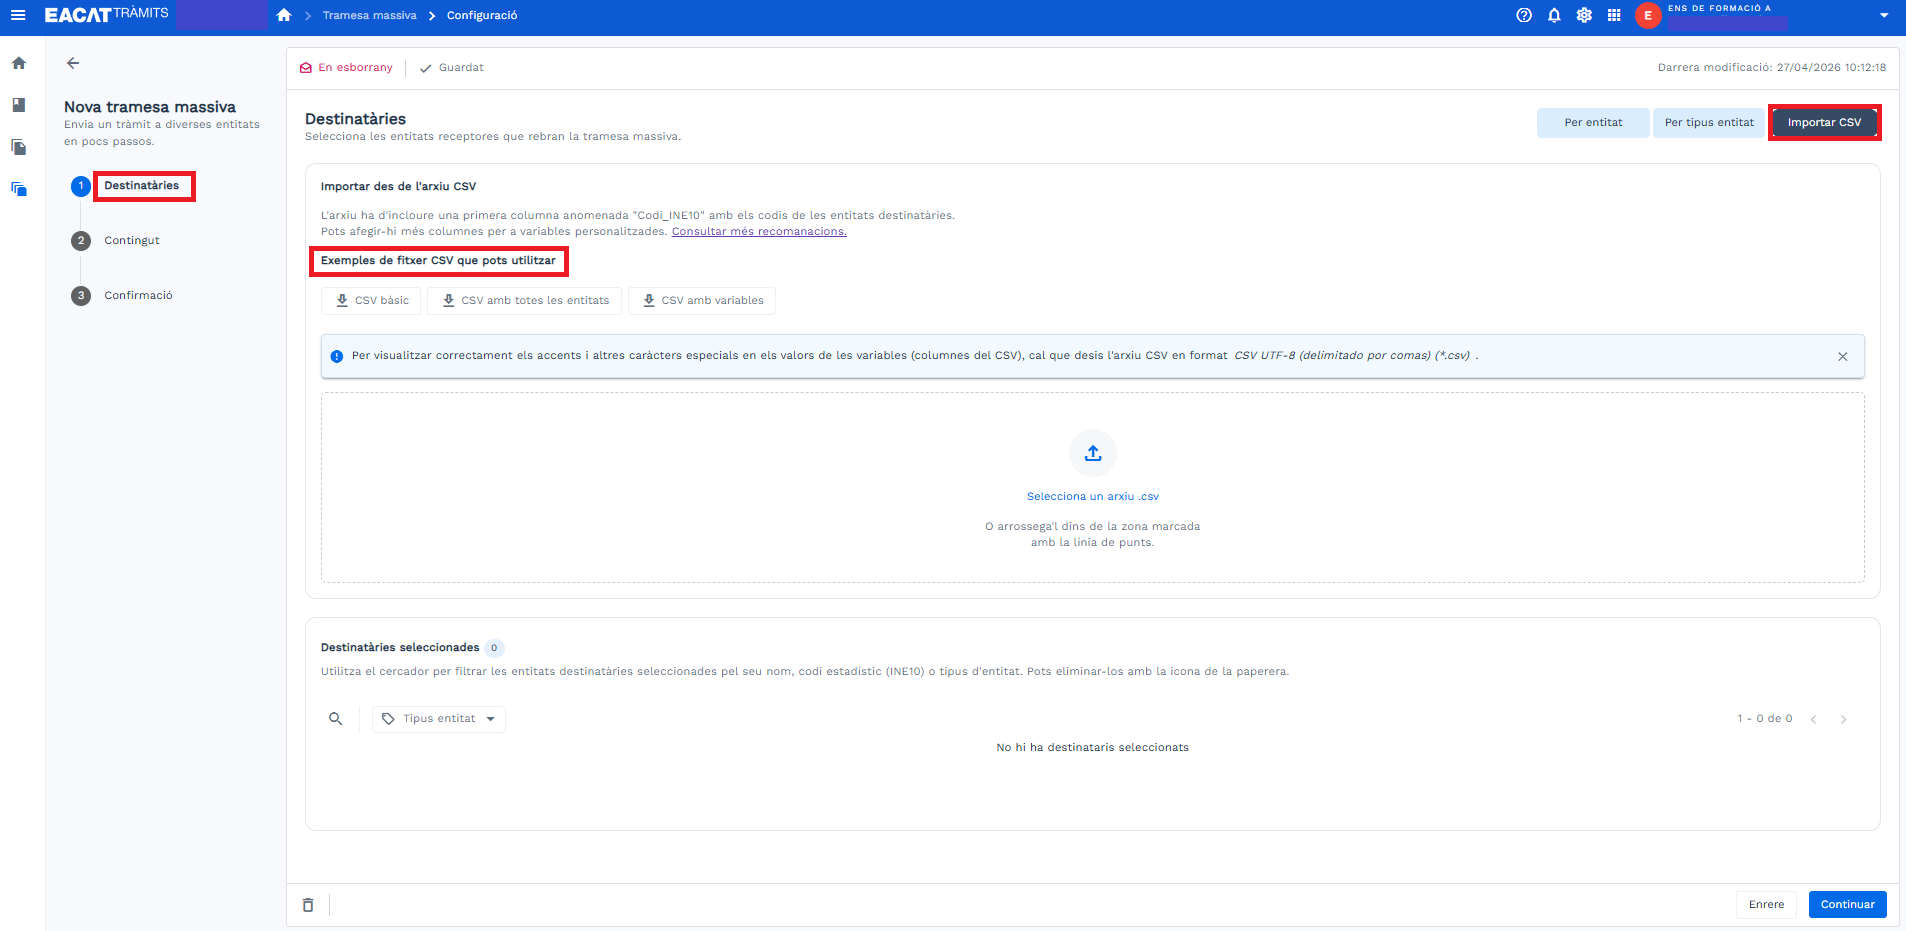Go to step 2 Contingut
The height and width of the screenshot is (931, 1906).
131,241
